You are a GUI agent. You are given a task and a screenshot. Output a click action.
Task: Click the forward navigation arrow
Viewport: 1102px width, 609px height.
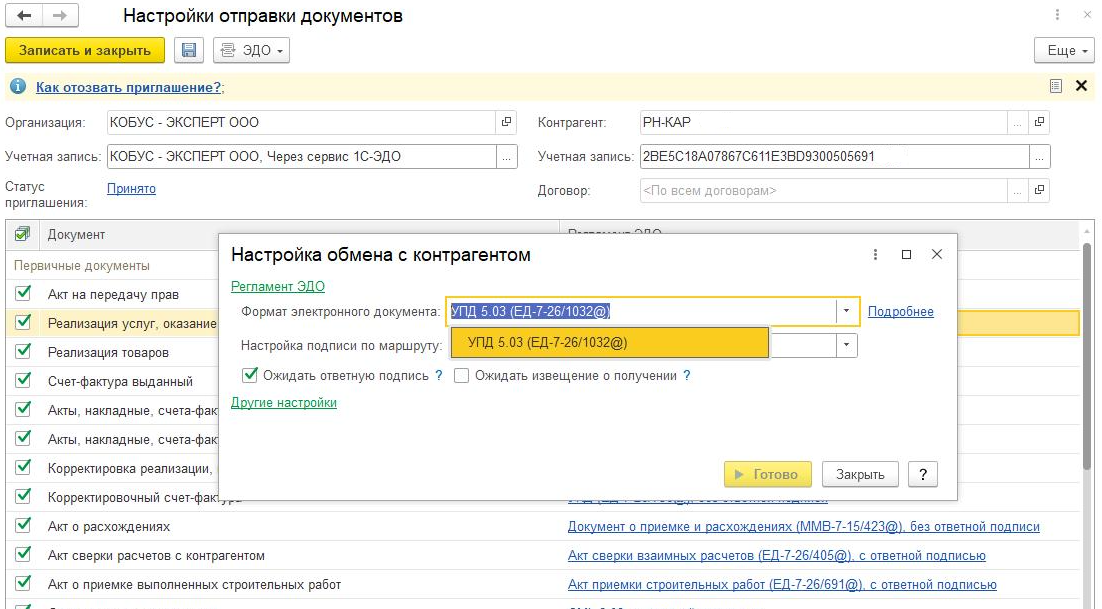(60, 17)
